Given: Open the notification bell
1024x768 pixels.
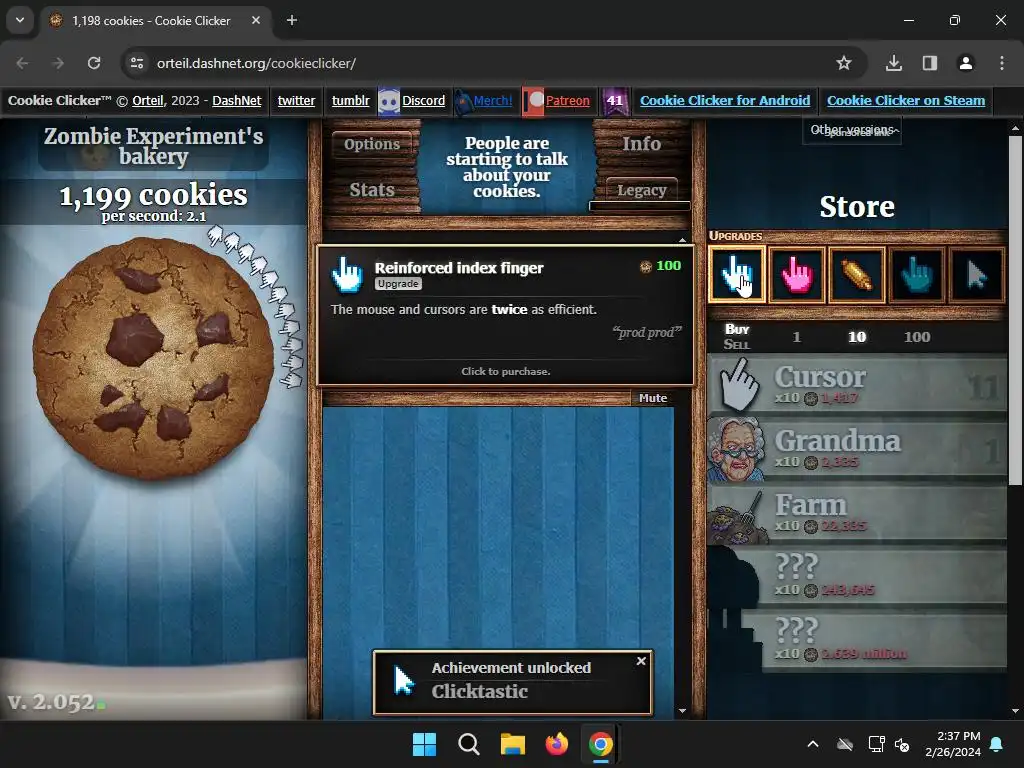Looking at the screenshot, I should pyautogui.click(x=997, y=744).
